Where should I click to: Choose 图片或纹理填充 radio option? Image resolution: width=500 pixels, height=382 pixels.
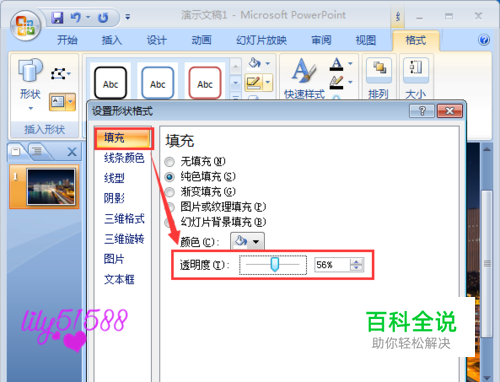169,207
